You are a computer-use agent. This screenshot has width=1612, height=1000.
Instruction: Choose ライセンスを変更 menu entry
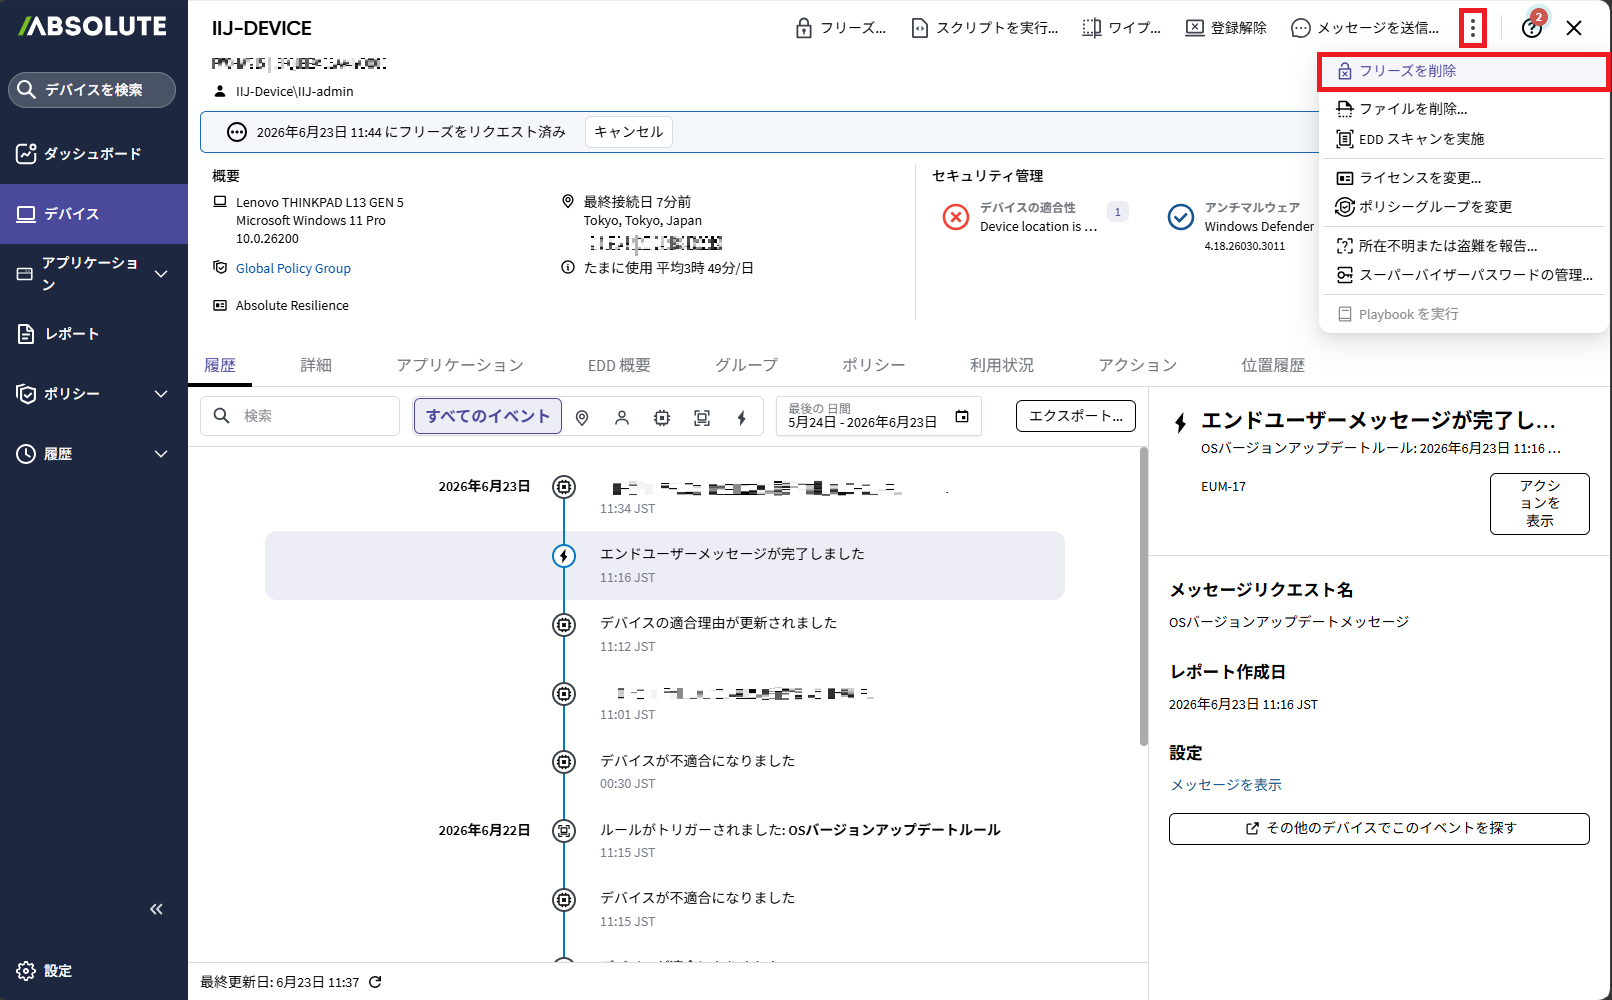(x=1463, y=178)
